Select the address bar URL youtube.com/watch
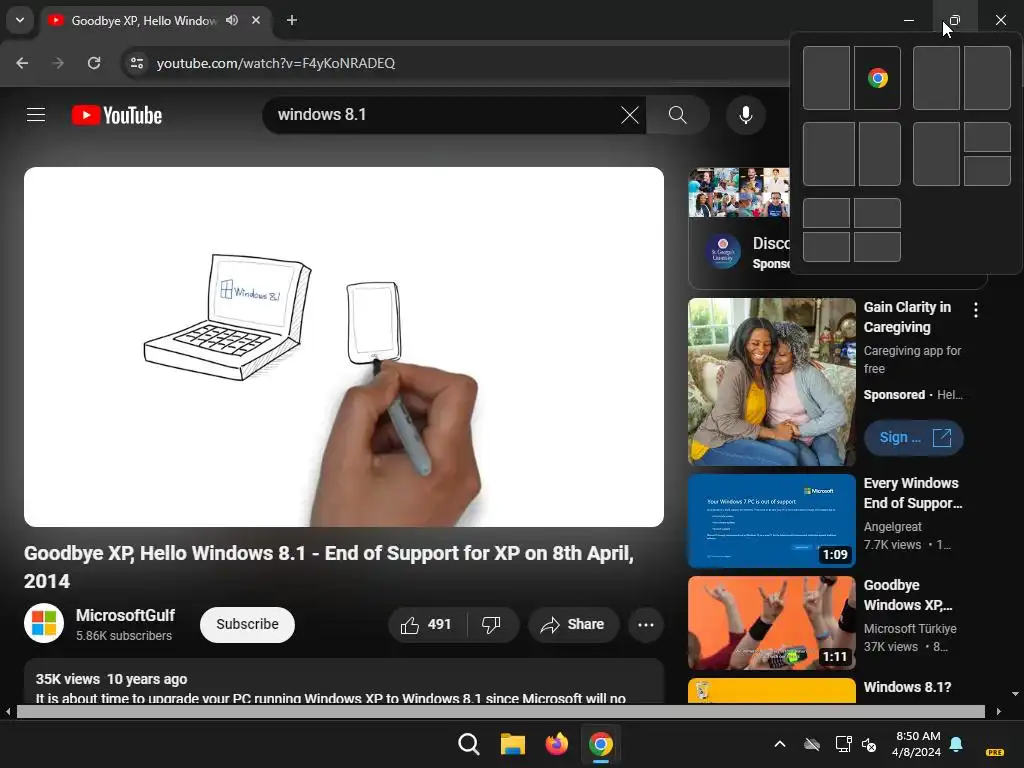 (x=276, y=63)
